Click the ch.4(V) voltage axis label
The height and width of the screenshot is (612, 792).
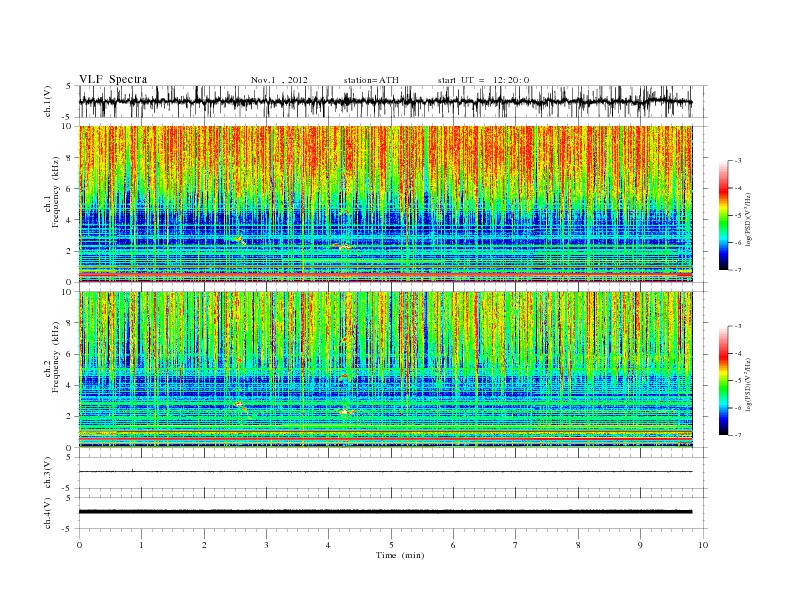point(47,513)
